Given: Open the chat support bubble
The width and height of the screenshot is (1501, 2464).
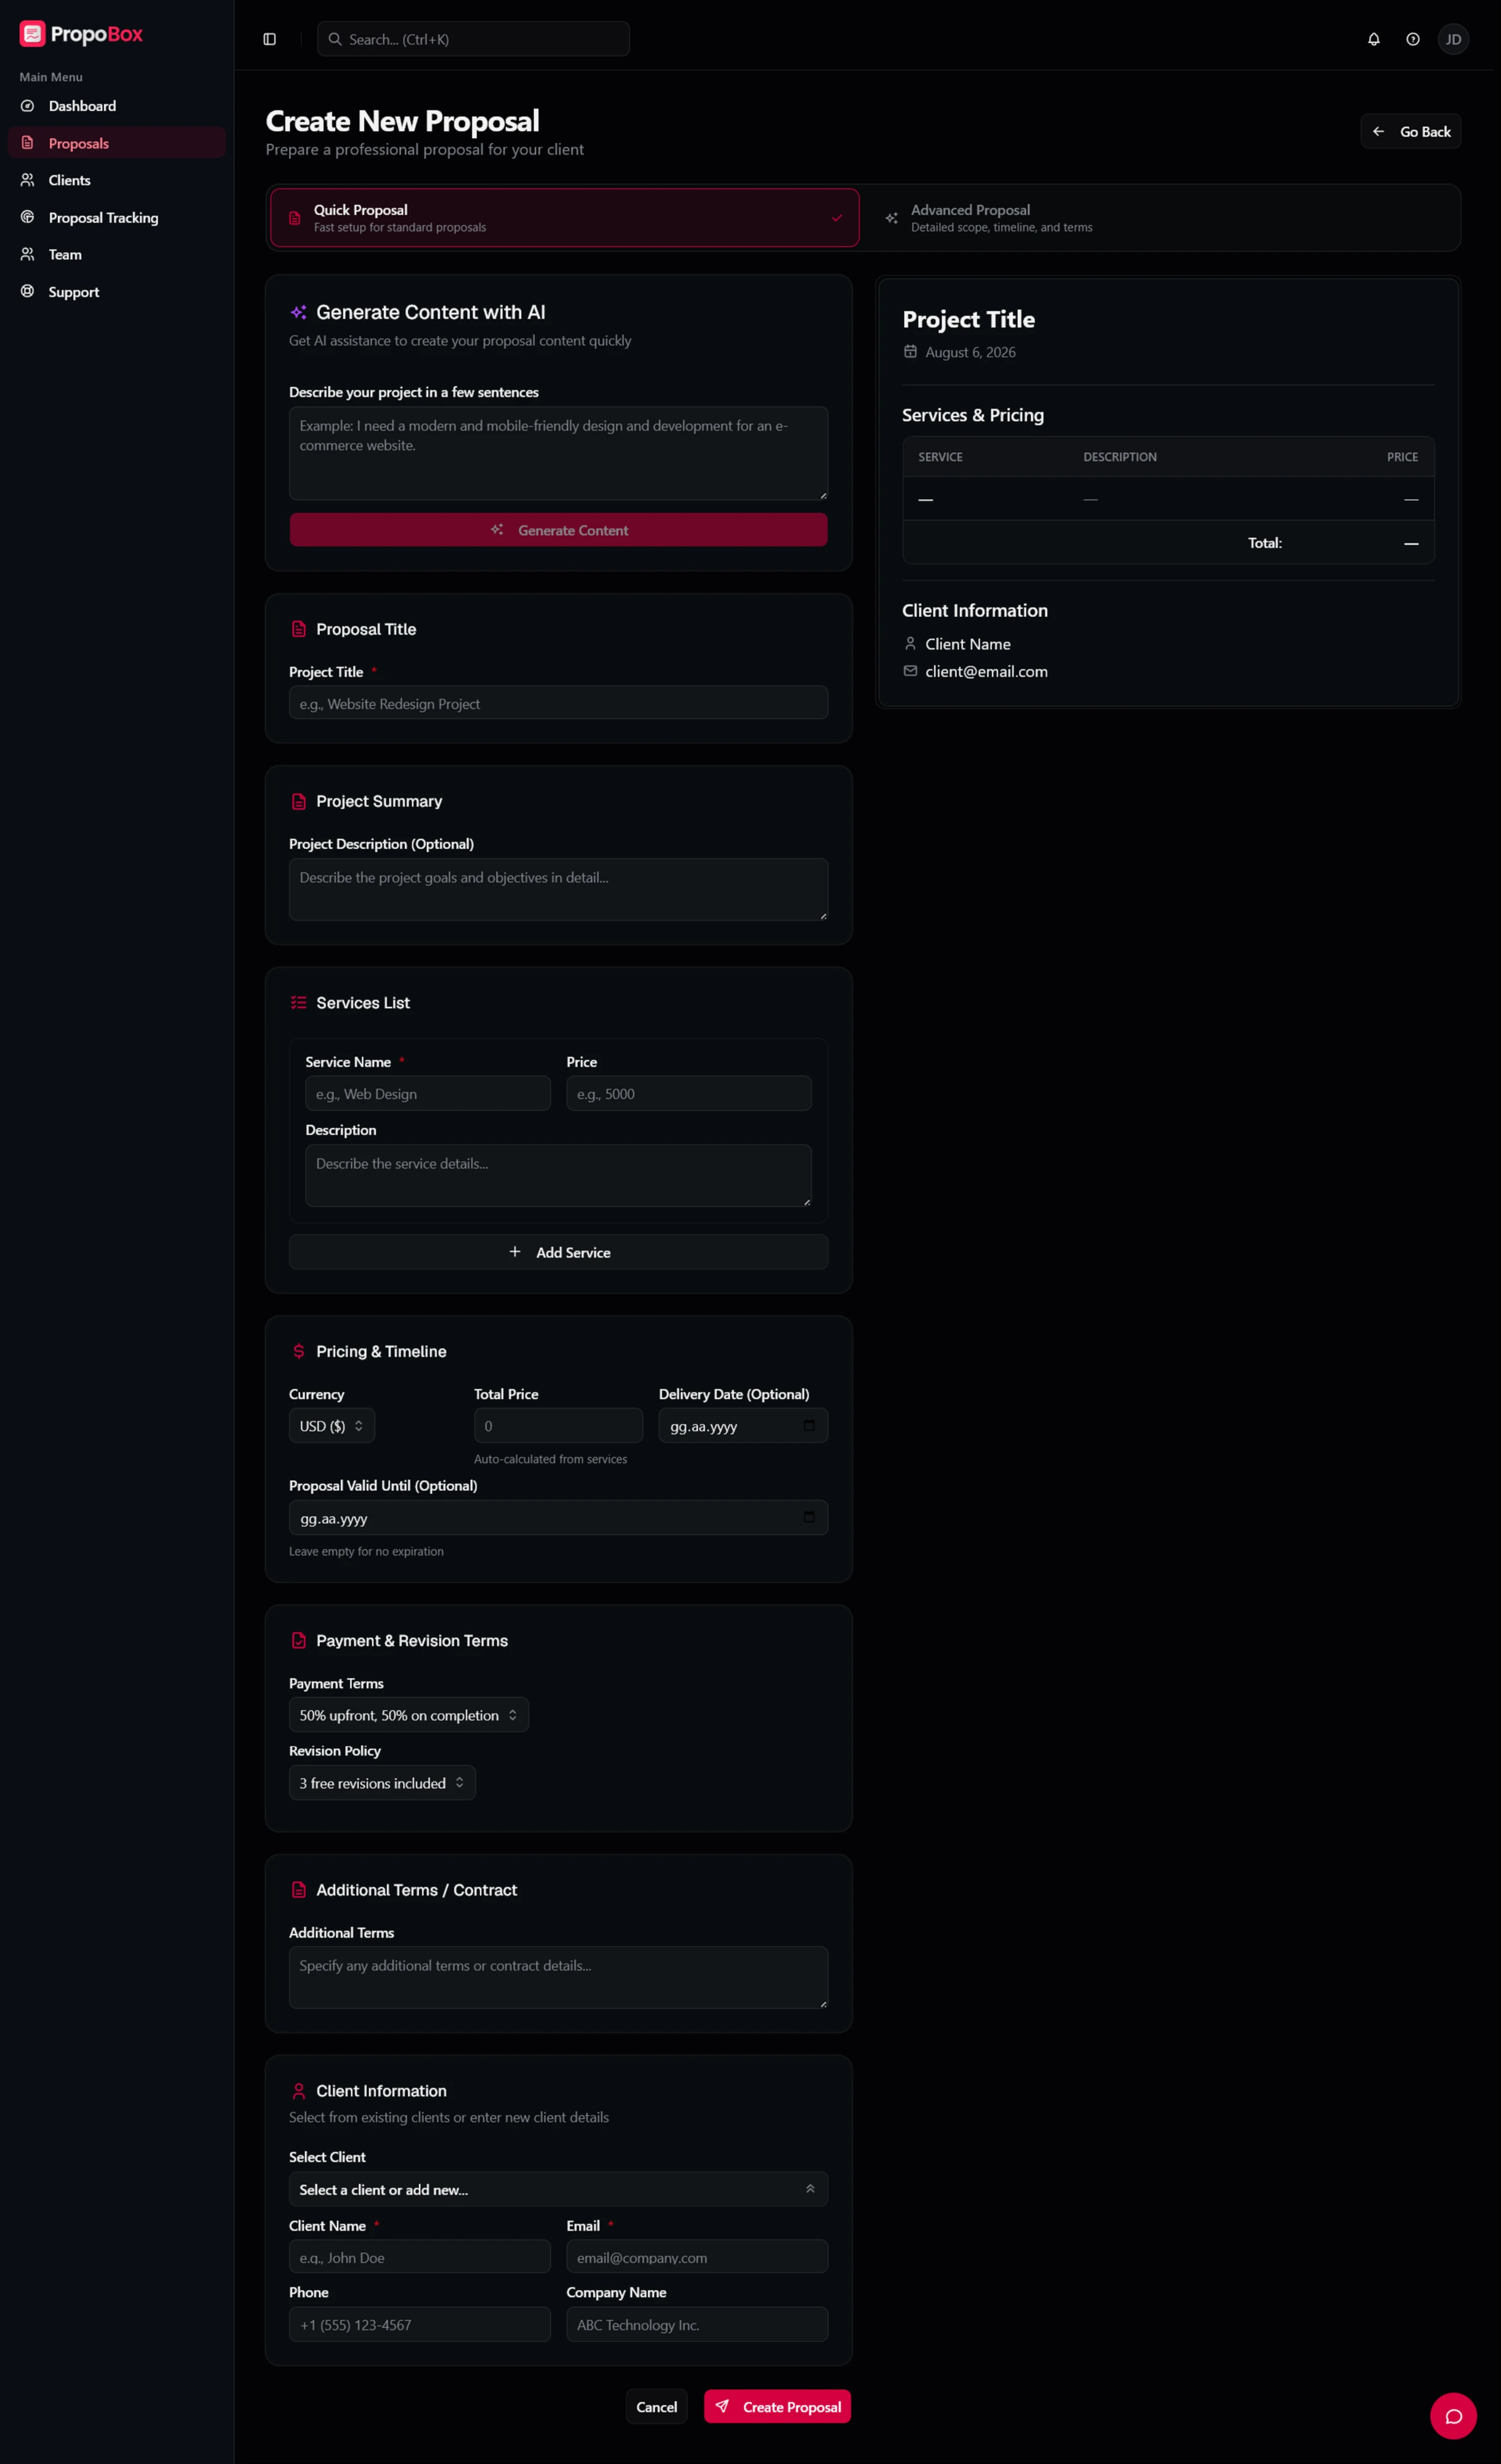Looking at the screenshot, I should click(x=1453, y=2416).
